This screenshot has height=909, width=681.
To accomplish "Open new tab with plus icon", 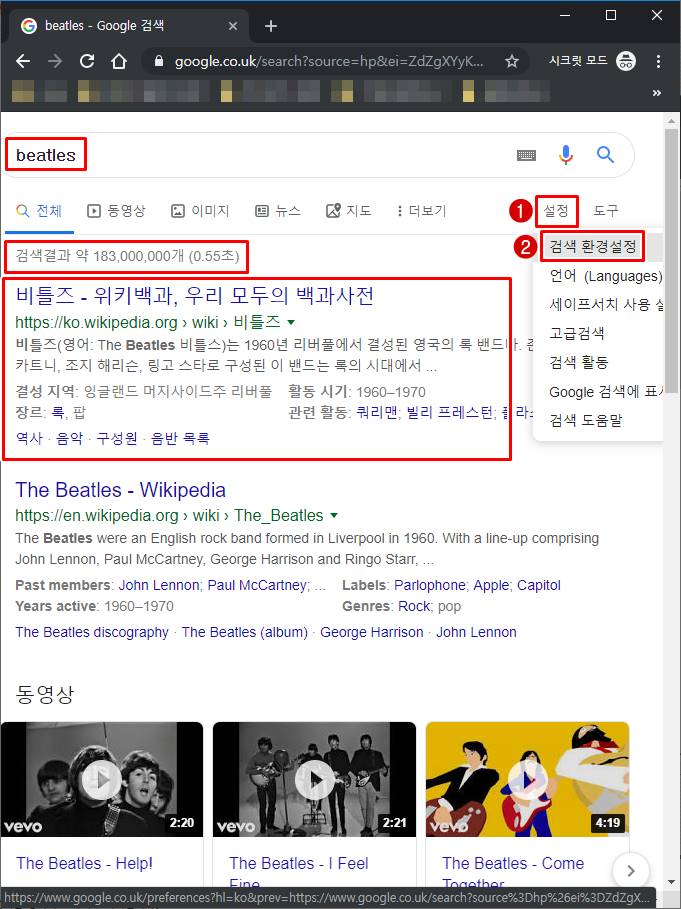I will (x=271, y=26).
